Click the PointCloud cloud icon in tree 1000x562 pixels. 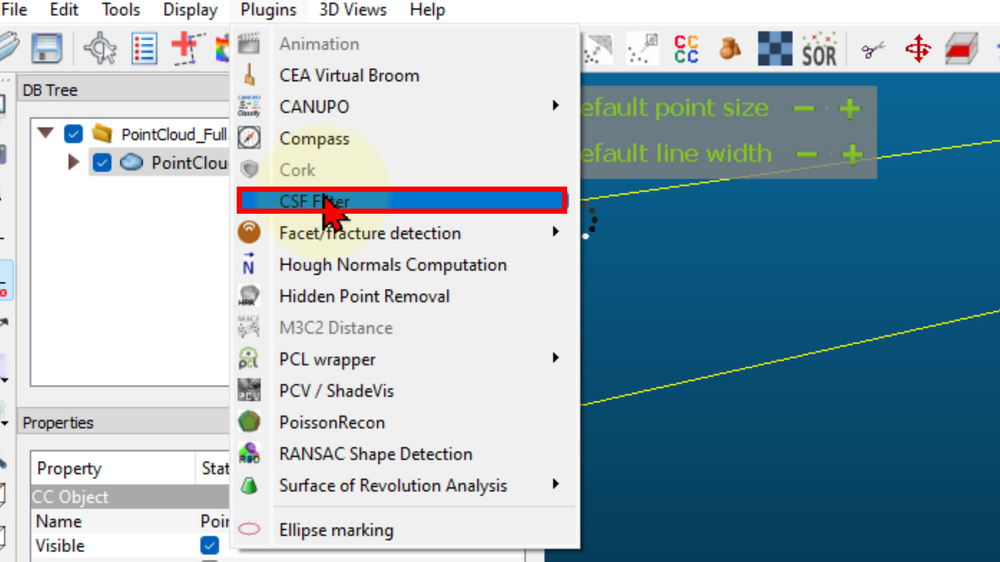point(131,162)
